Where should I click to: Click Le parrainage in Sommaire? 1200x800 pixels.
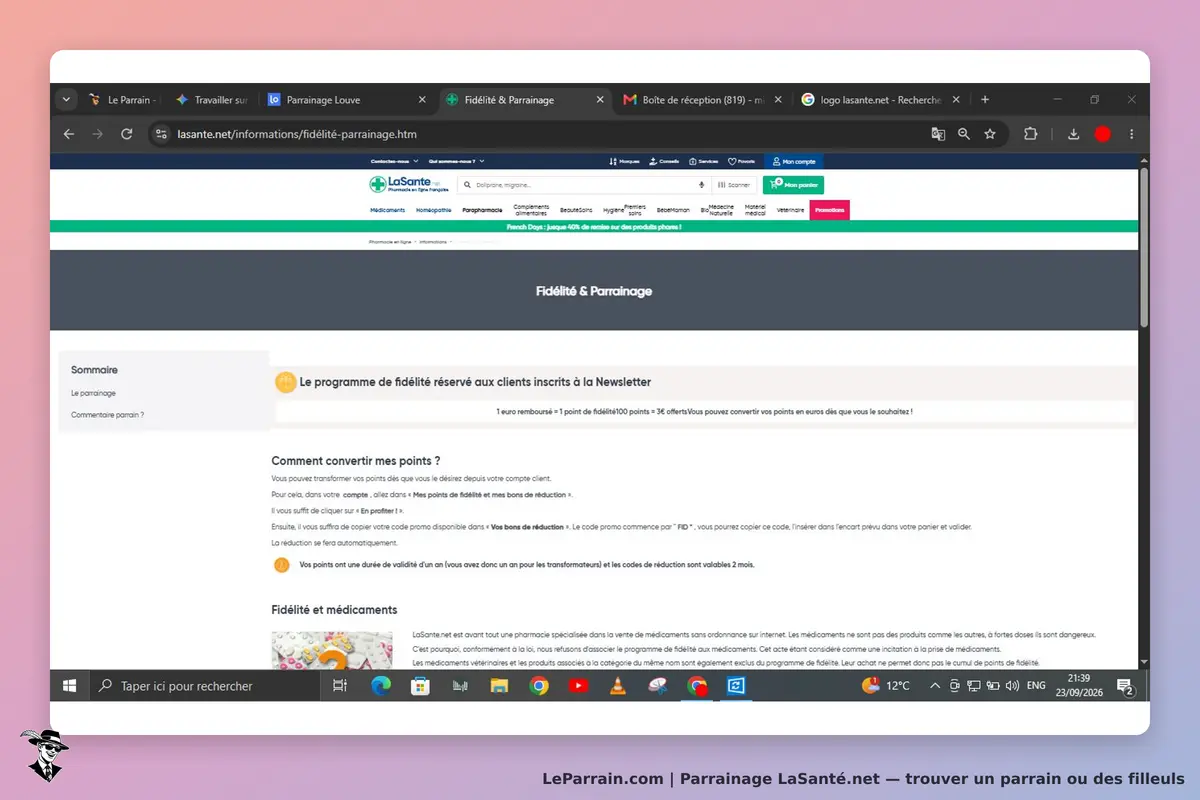point(94,393)
